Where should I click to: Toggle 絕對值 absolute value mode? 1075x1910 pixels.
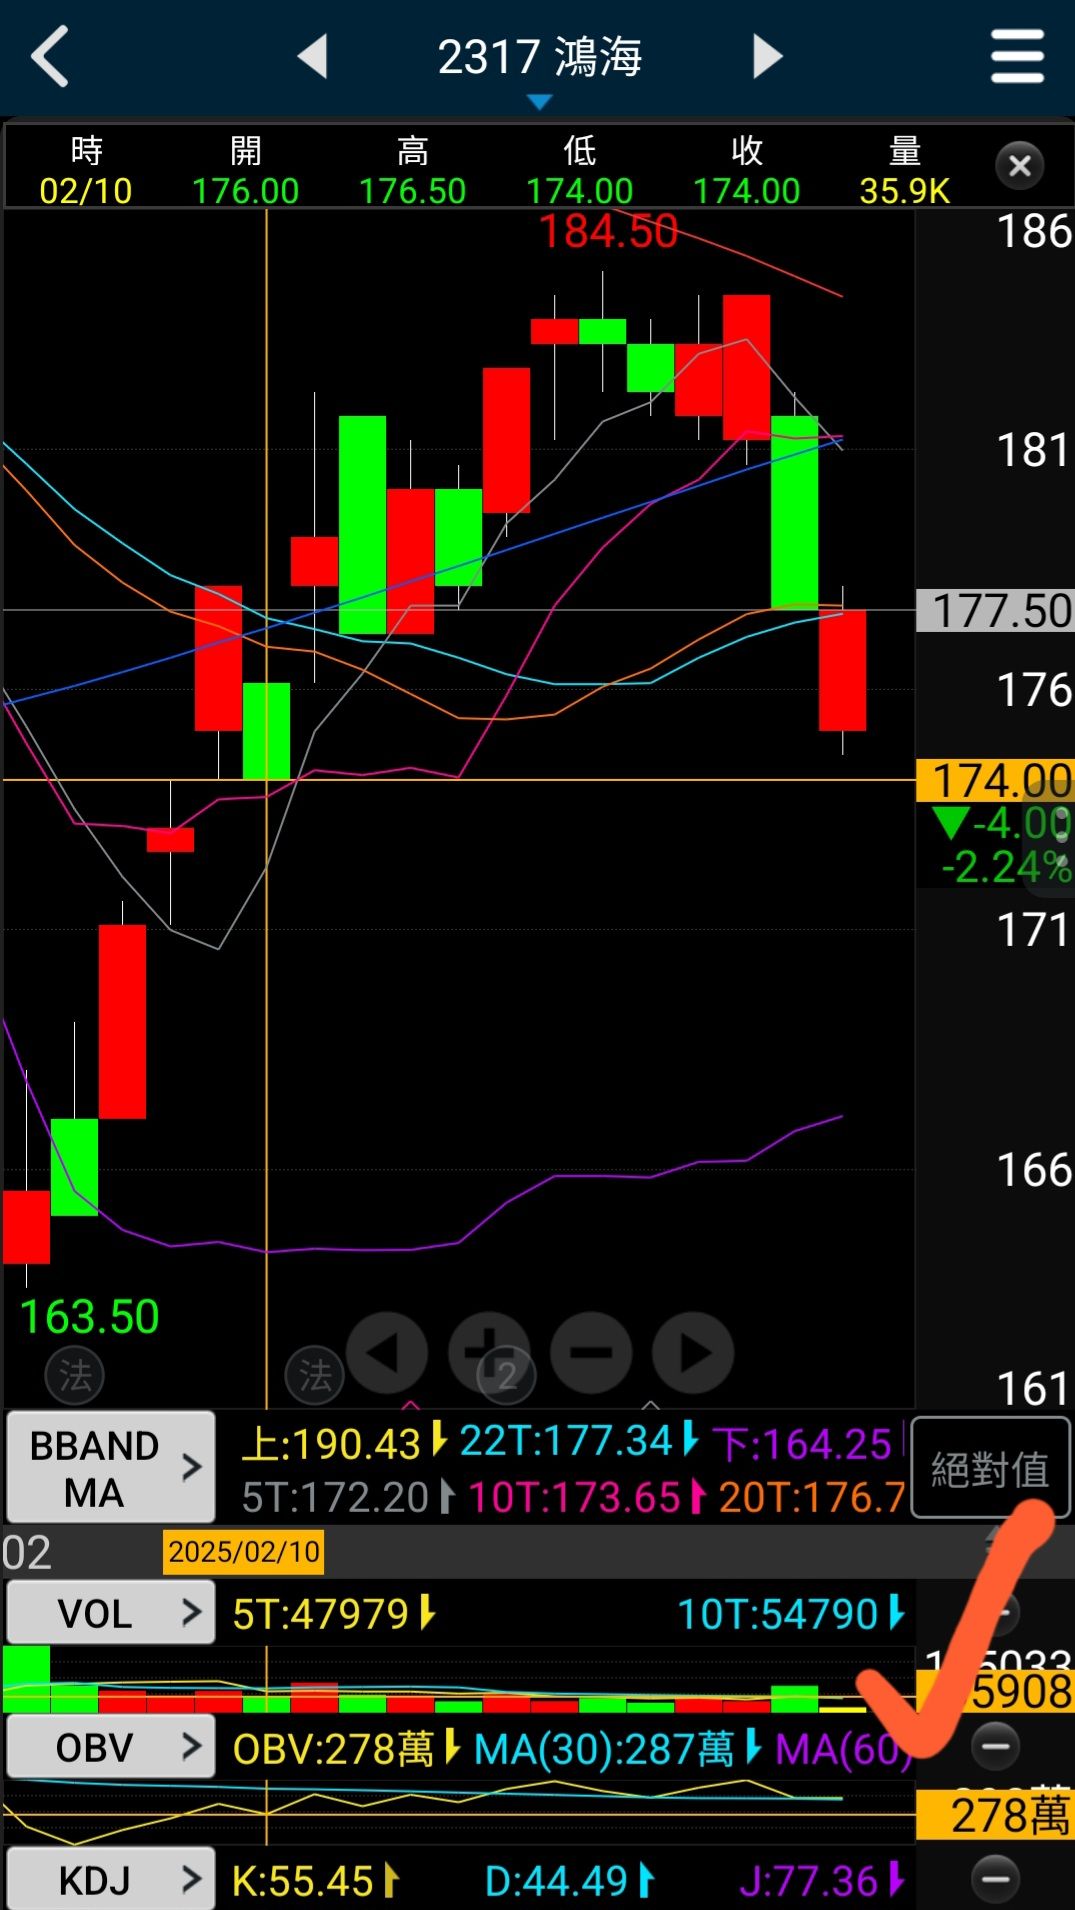pyautogui.click(x=990, y=1468)
